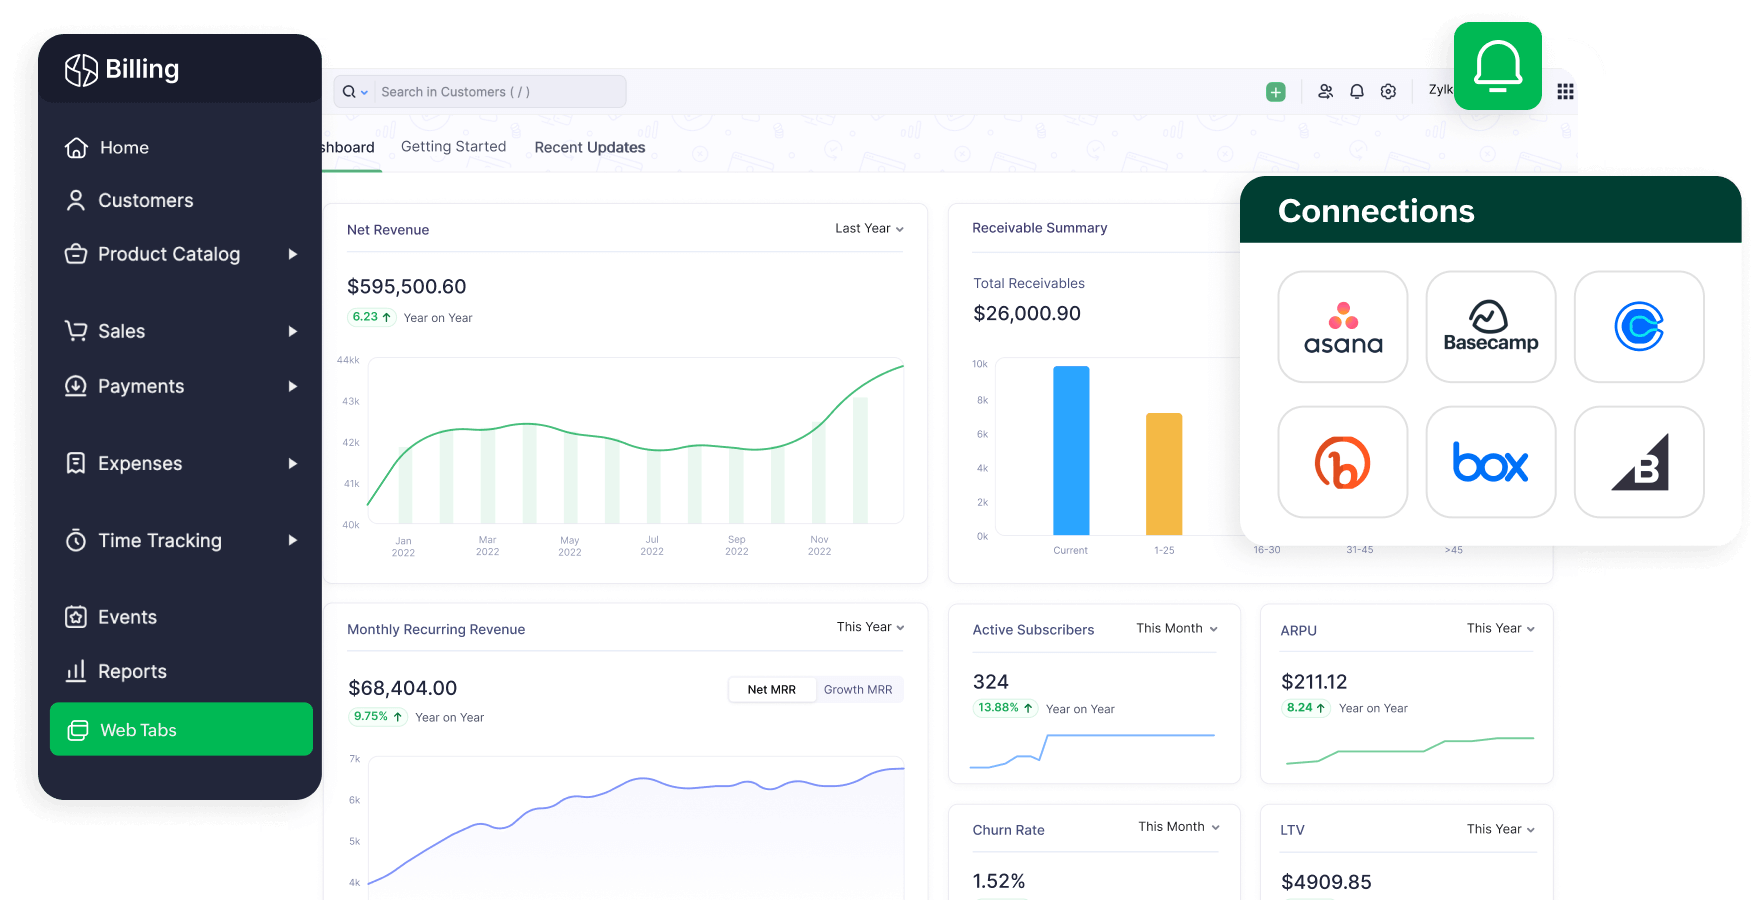Viewport: 1764px width, 900px height.
Task: Open the apps grid icon in the top bar
Action: pyautogui.click(x=1566, y=91)
